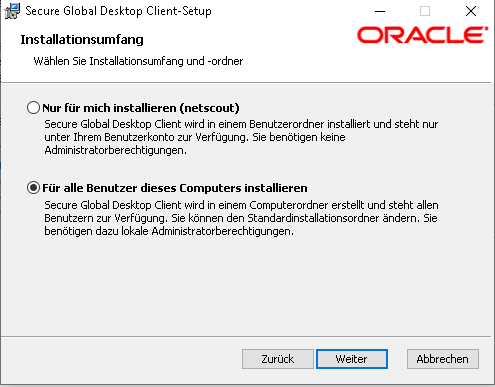495x387 pixels.
Task: Minimize the Secure Global Desktop setup window
Action: coord(380,11)
